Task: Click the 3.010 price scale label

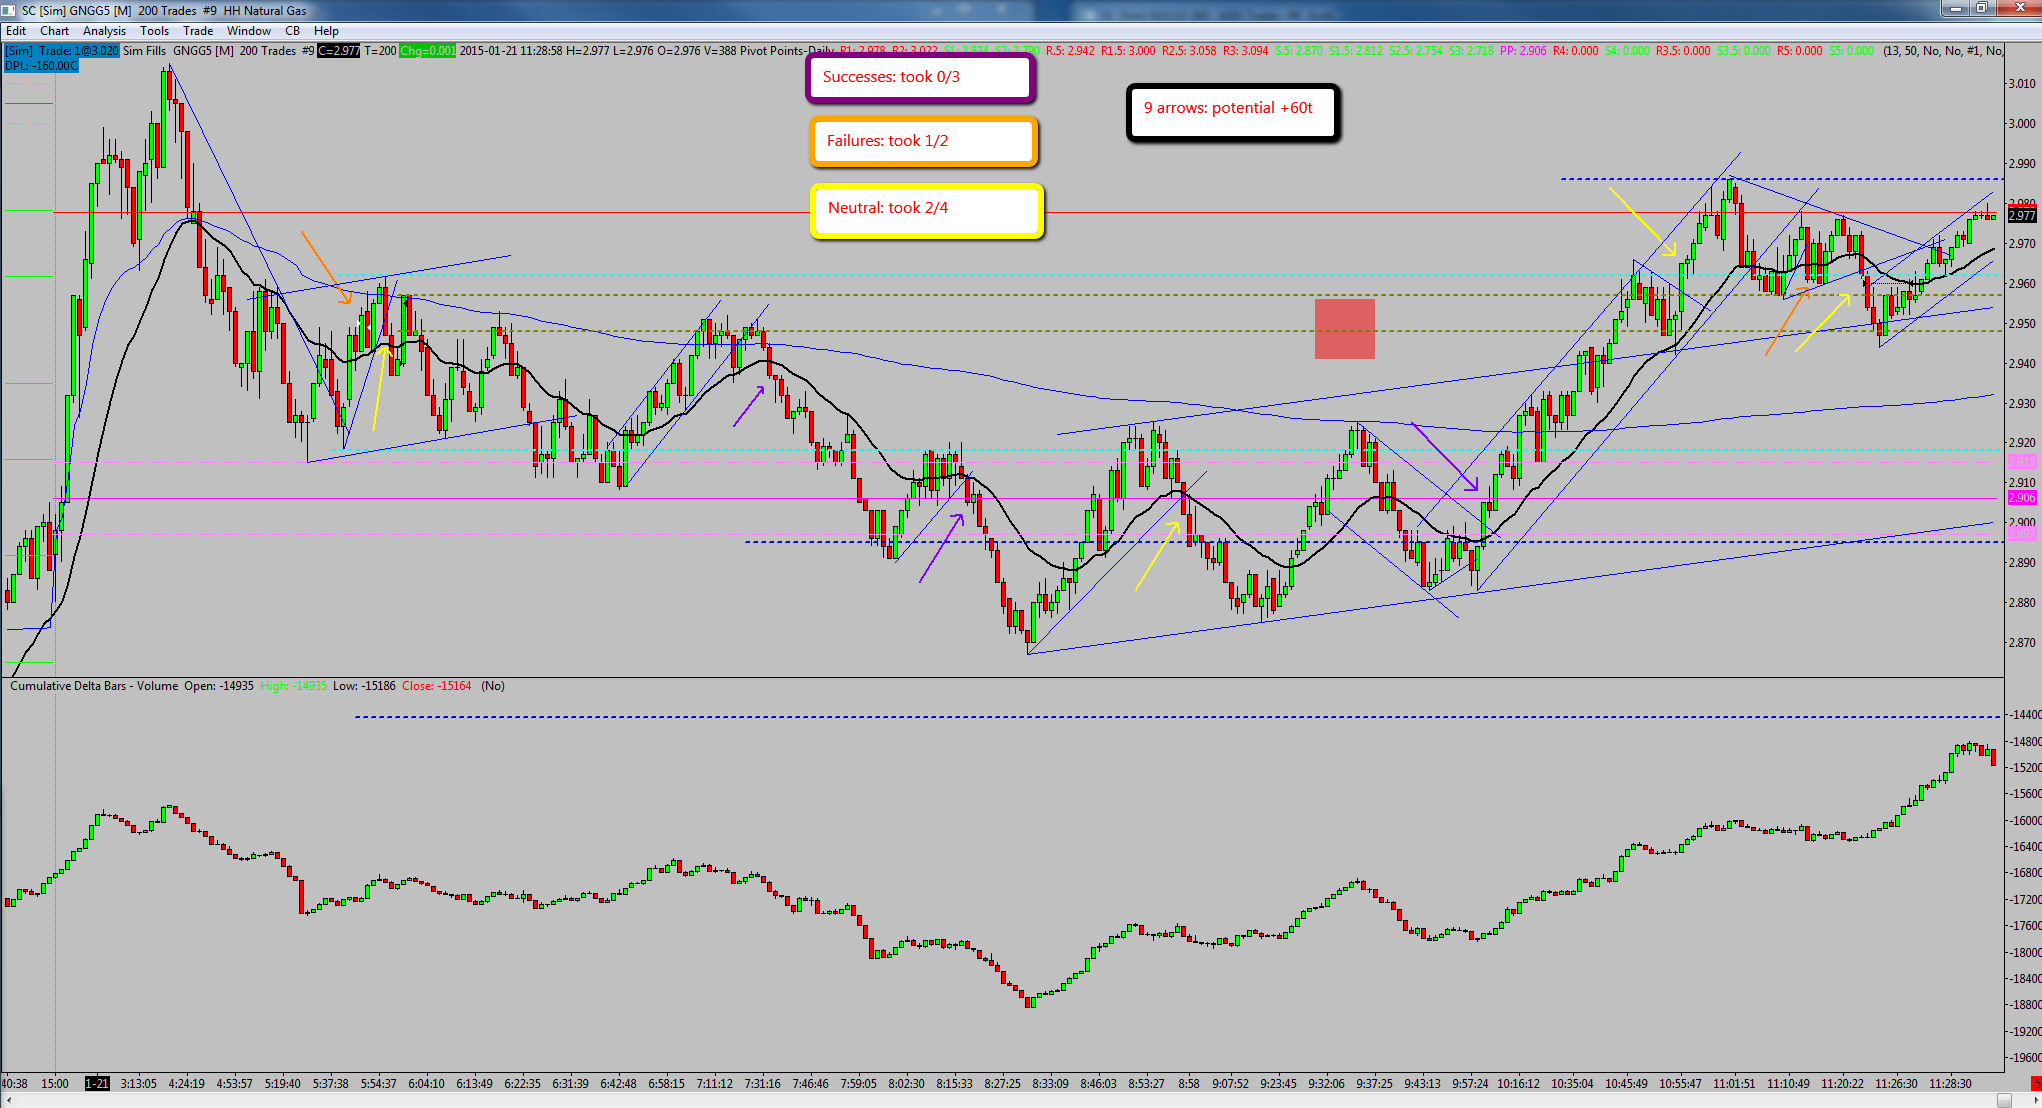Action: click(2021, 84)
